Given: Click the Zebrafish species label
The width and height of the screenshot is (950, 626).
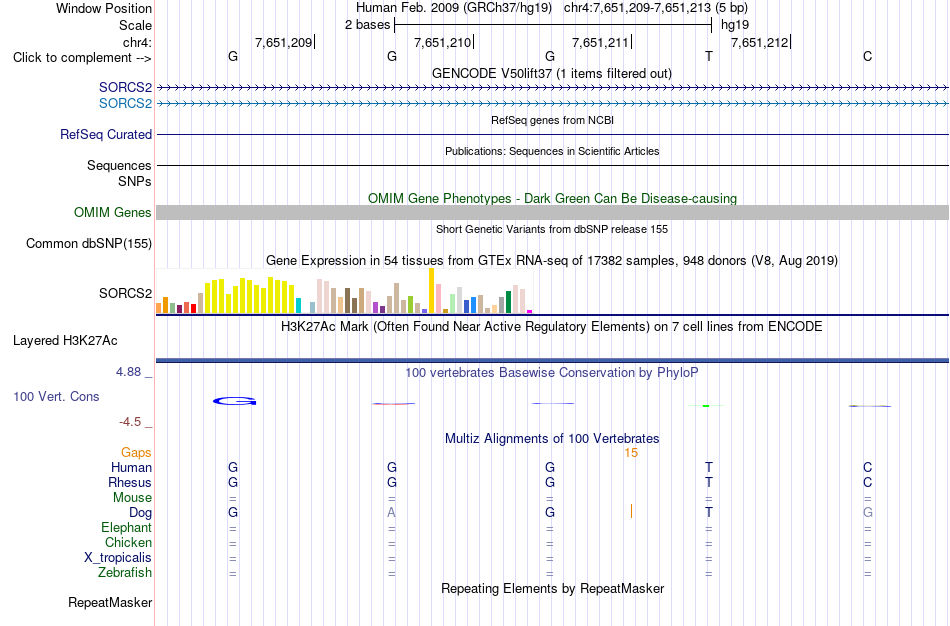Looking at the screenshot, I should coord(125,573).
